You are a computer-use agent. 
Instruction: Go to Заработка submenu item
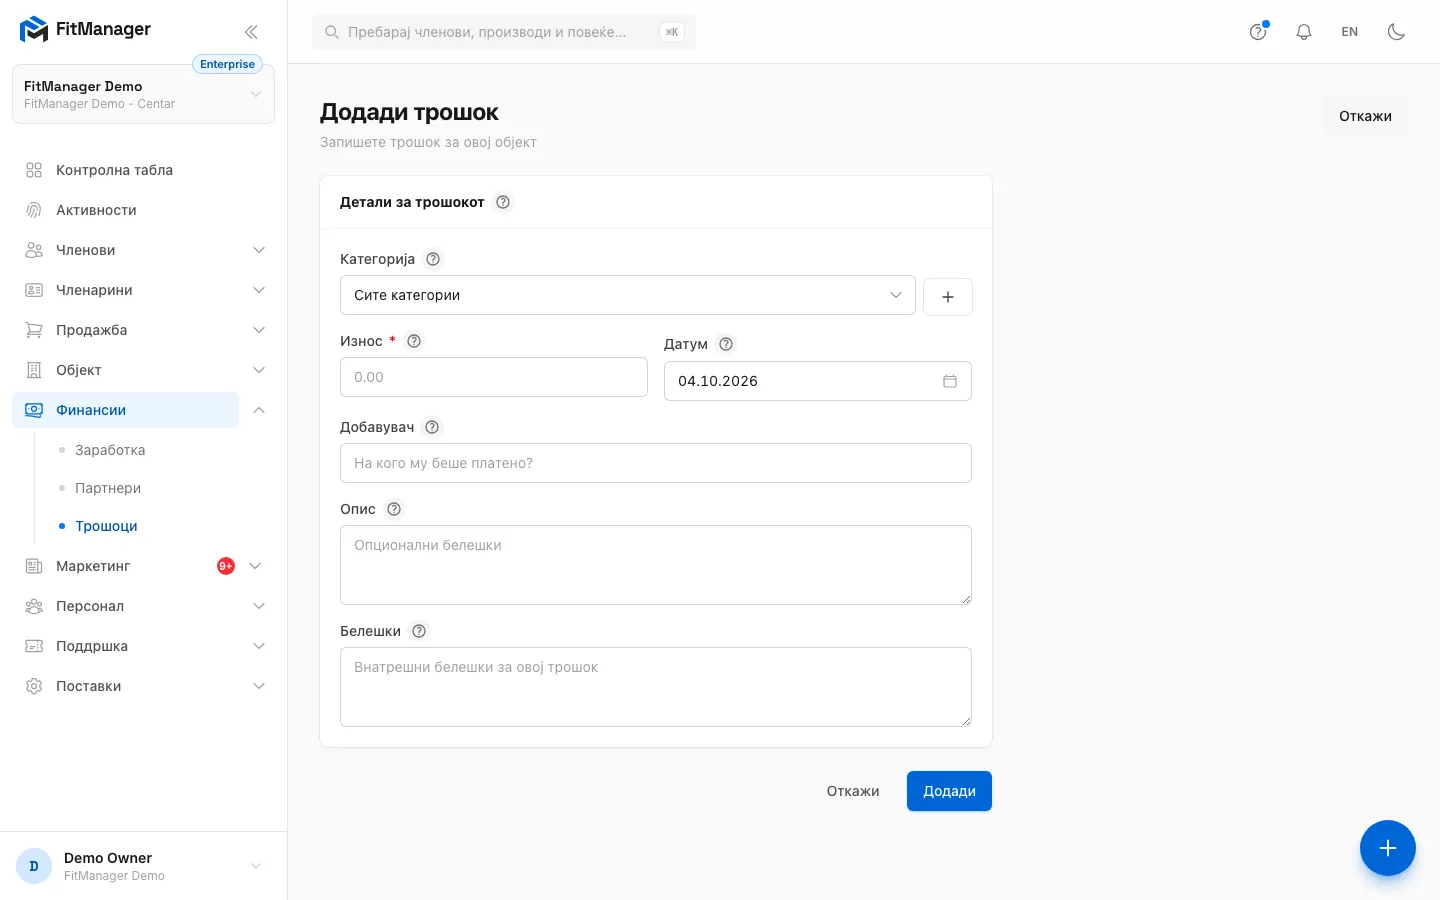coord(110,450)
